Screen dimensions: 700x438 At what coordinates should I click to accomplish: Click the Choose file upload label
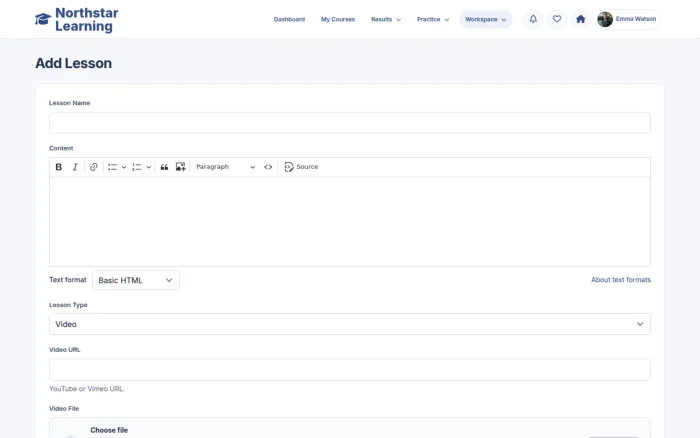click(109, 430)
